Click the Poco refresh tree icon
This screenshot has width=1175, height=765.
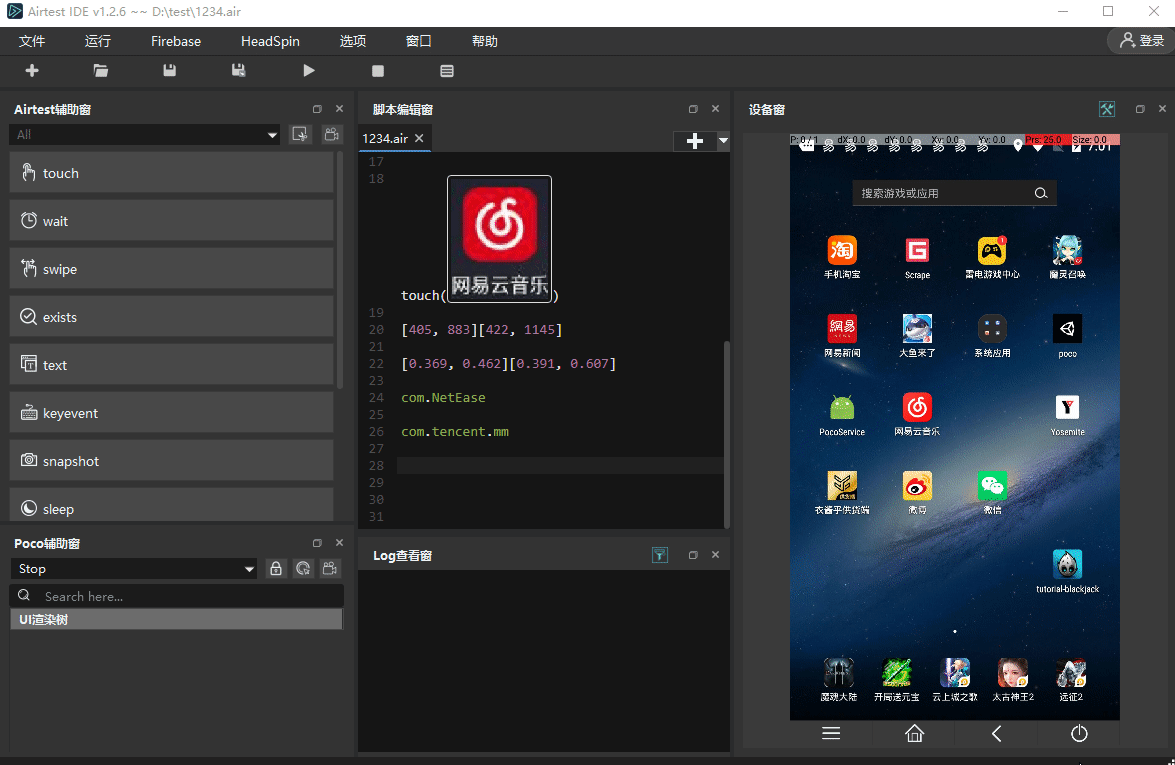pos(303,569)
